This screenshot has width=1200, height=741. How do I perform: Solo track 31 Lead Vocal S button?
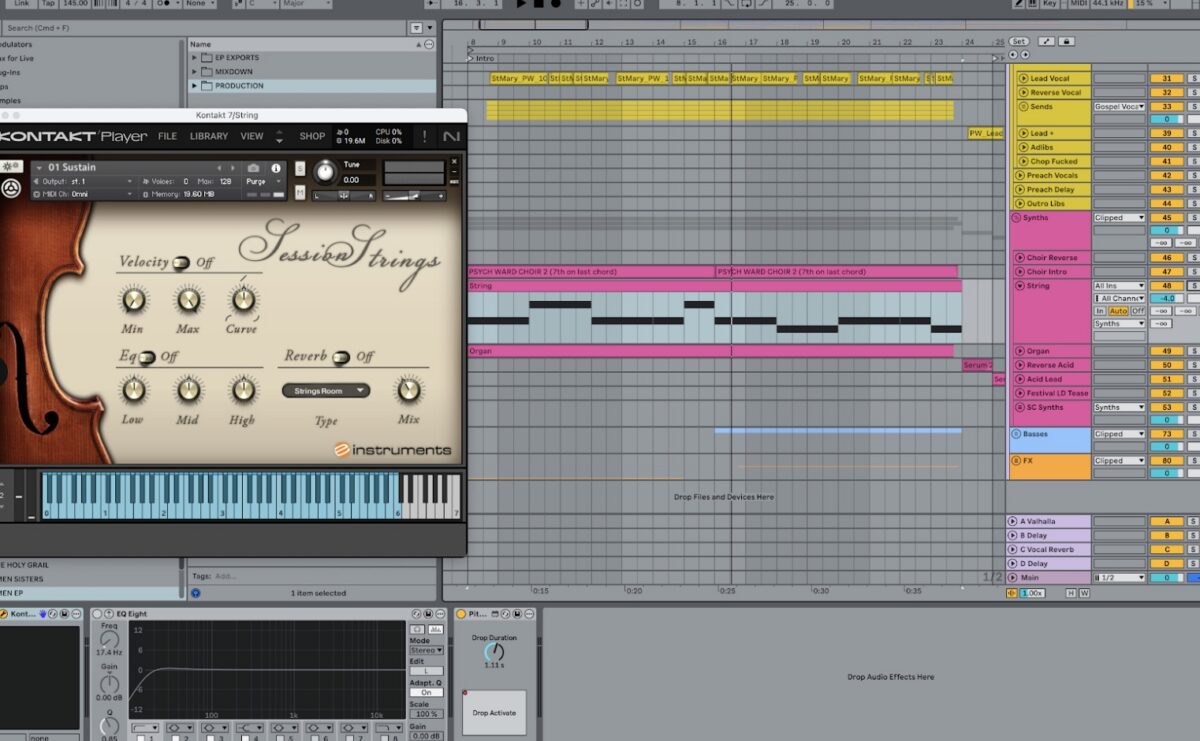1194,78
